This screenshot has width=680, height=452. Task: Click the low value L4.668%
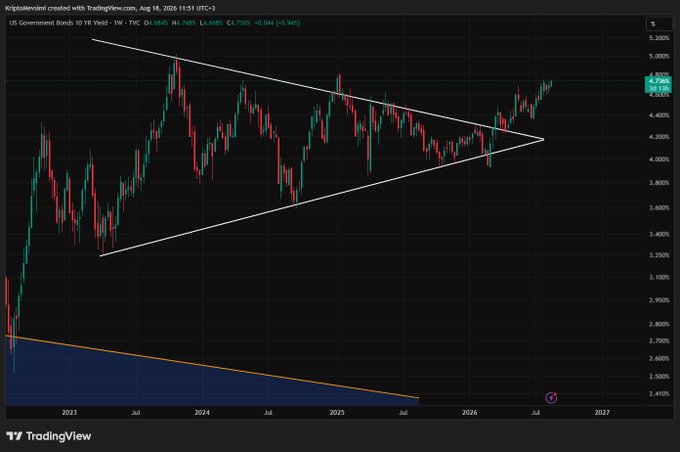point(211,23)
